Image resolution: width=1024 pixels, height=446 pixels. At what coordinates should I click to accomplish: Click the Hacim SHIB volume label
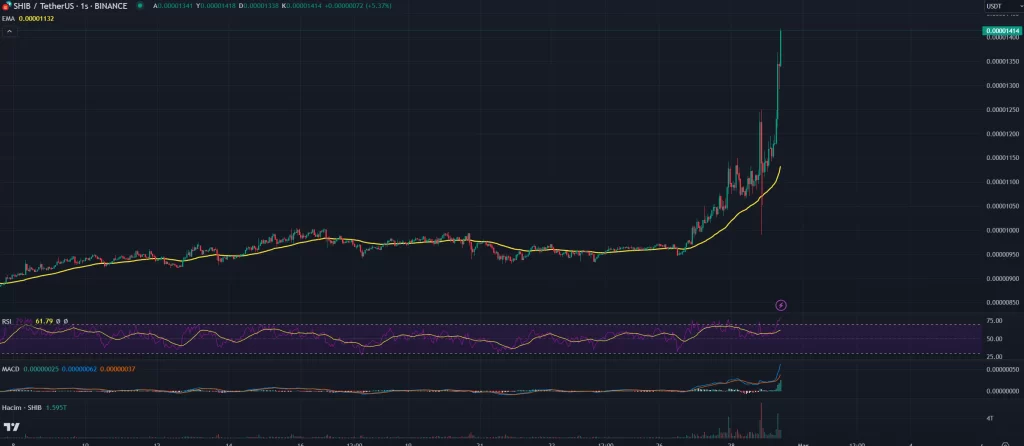(x=20, y=408)
